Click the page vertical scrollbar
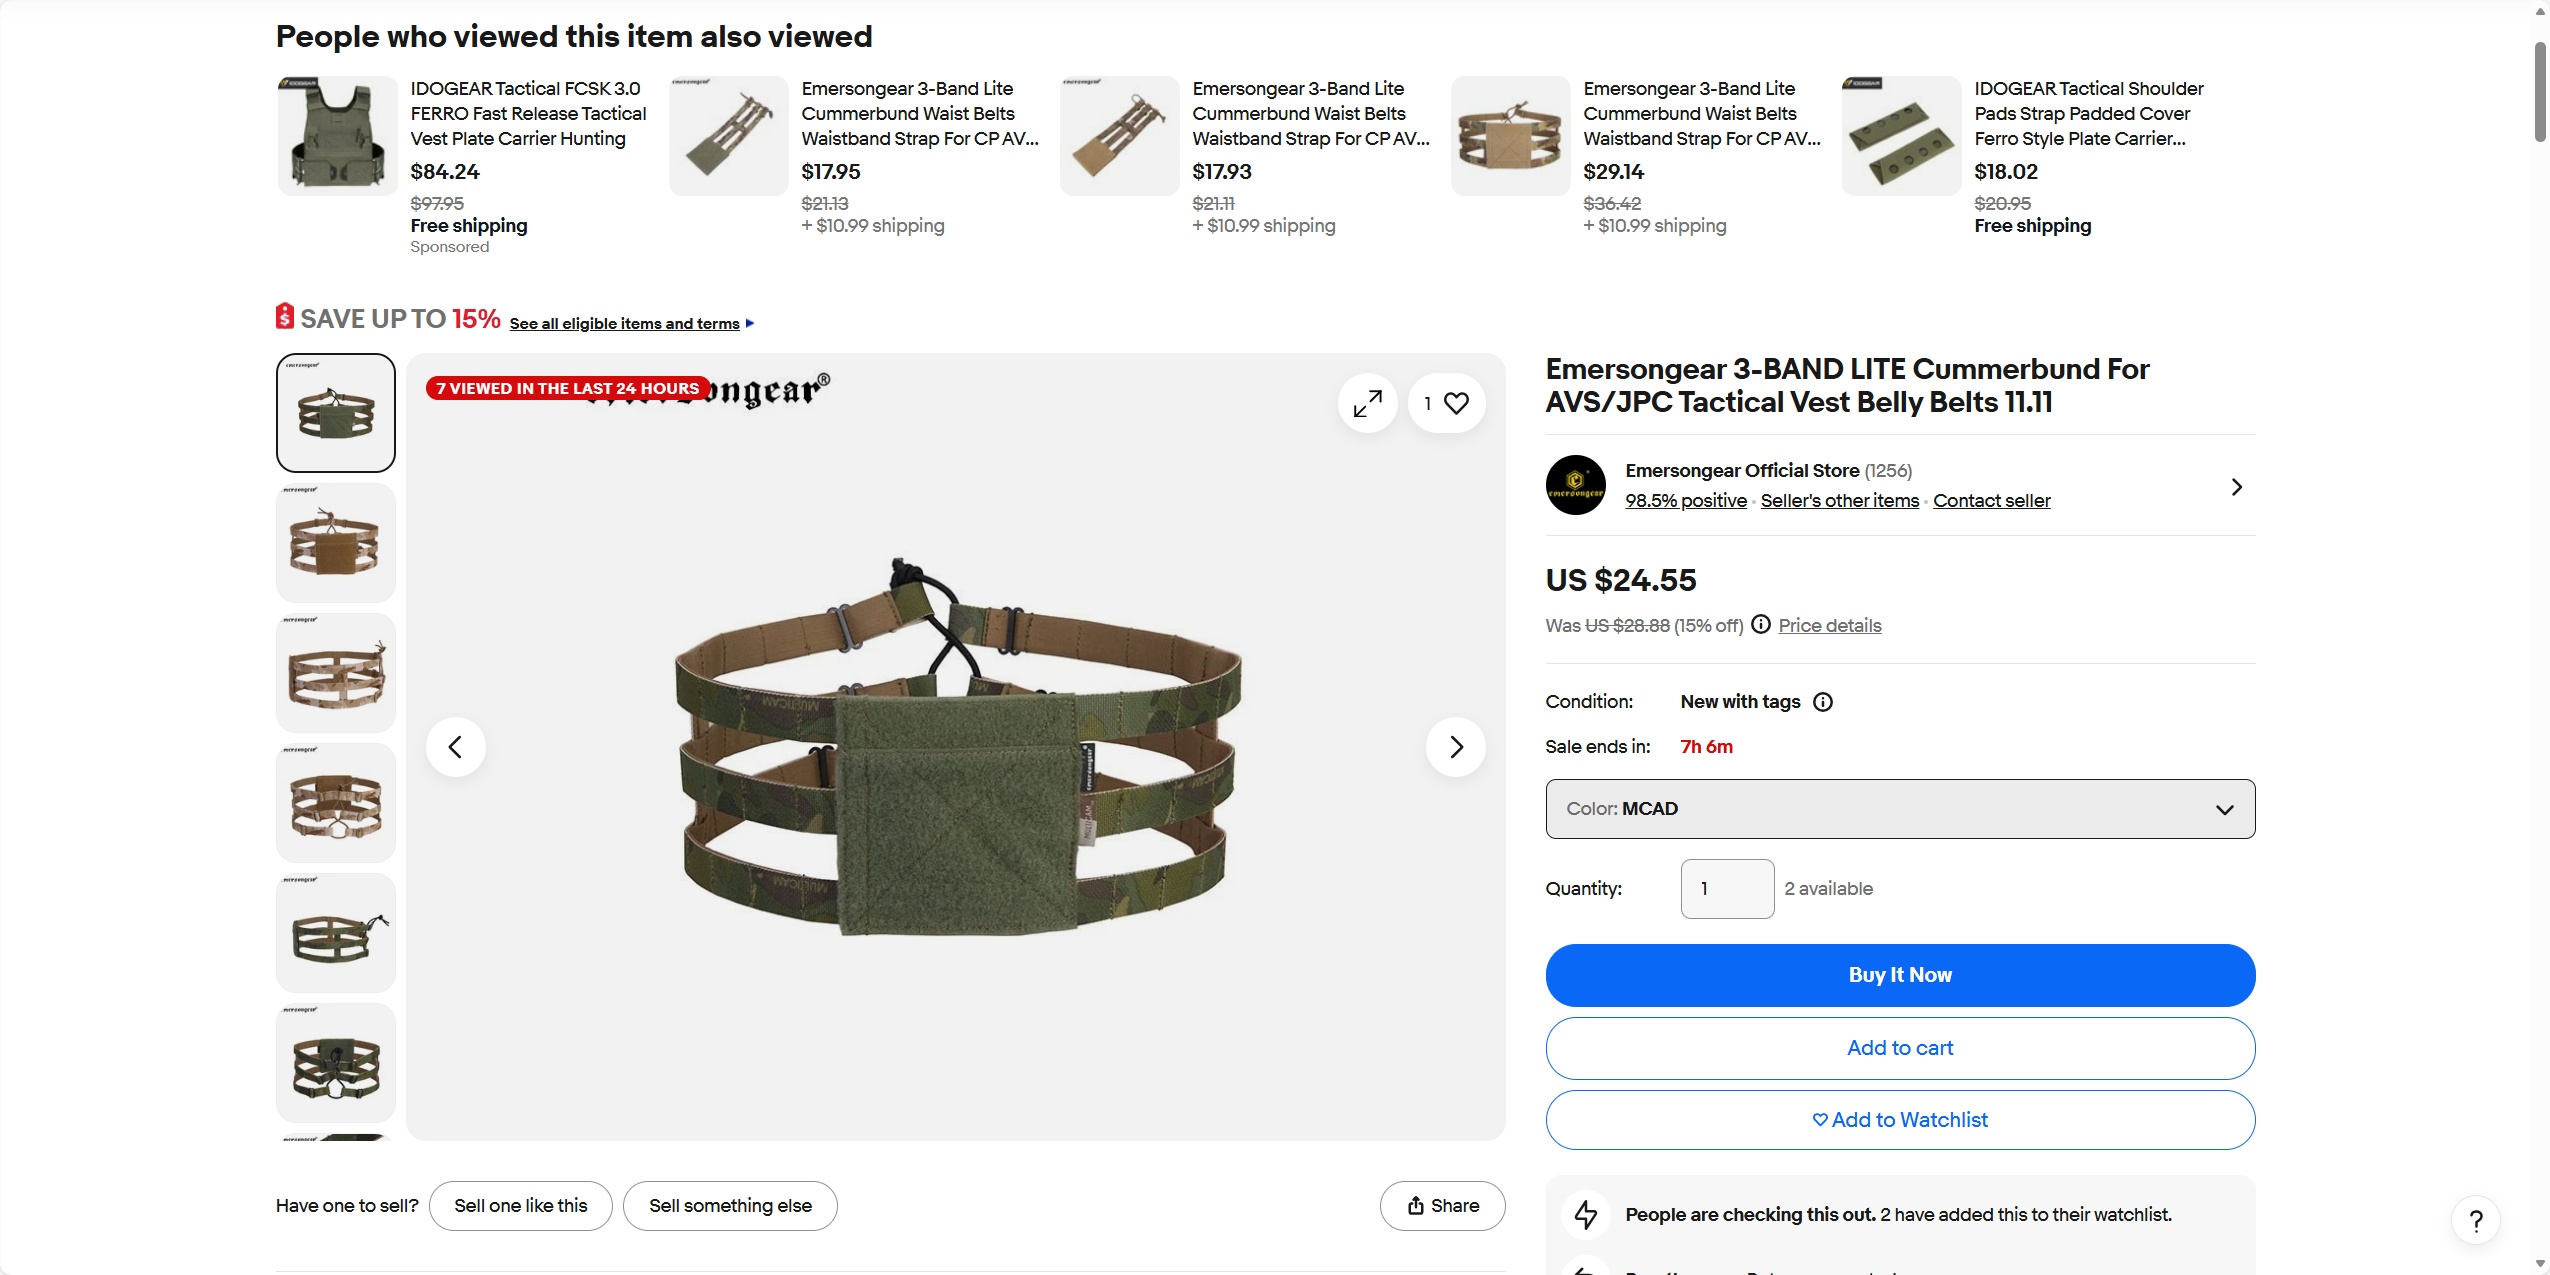 2540,92
